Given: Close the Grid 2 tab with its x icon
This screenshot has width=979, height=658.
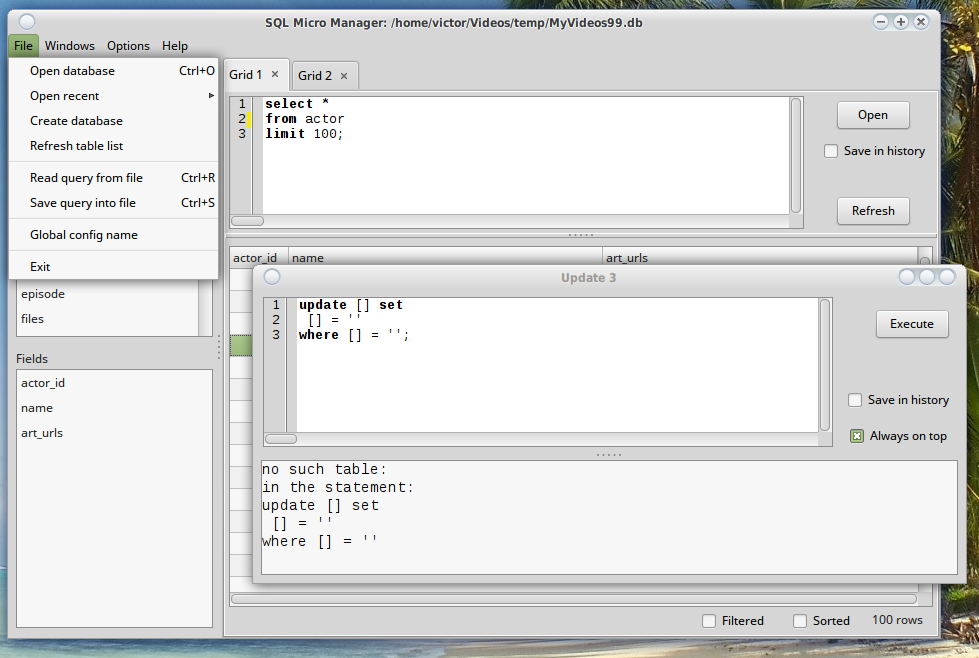Looking at the screenshot, I should coord(343,75).
